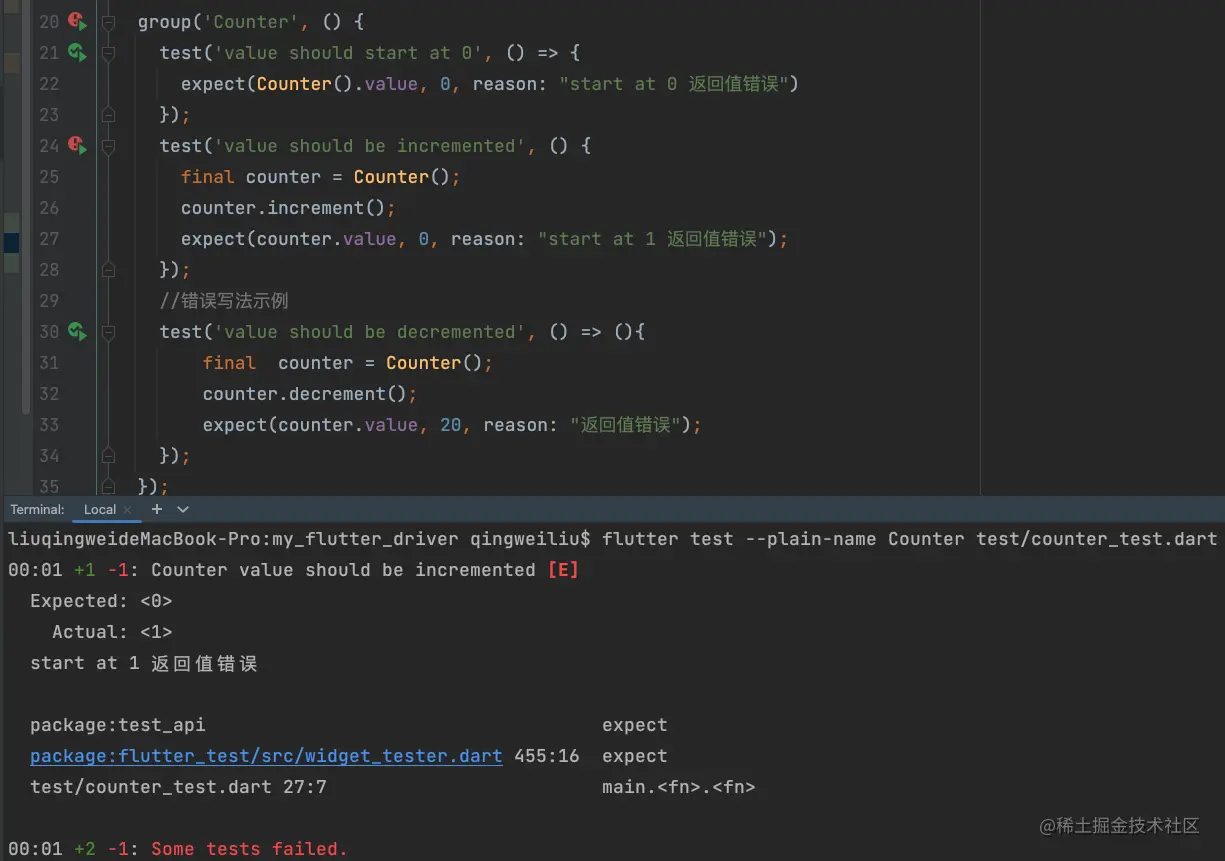Viewport: 1225px width, 861px height.
Task: Click line number 22 in the gutter
Action: pyautogui.click(x=49, y=84)
